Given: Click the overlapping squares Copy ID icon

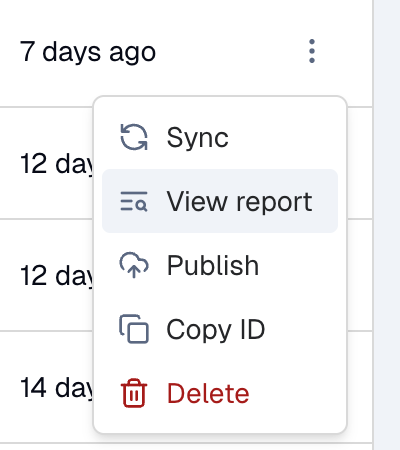Looking at the screenshot, I should click(134, 329).
